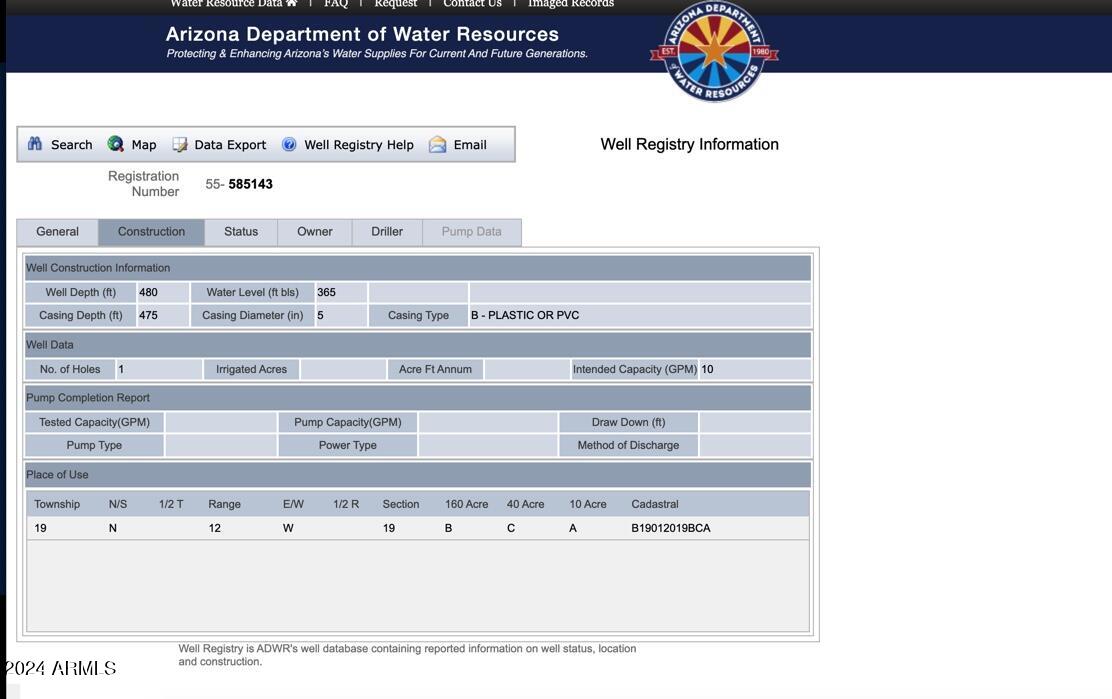Click the Email envelope icon
1112x699 pixels.
tap(437, 144)
